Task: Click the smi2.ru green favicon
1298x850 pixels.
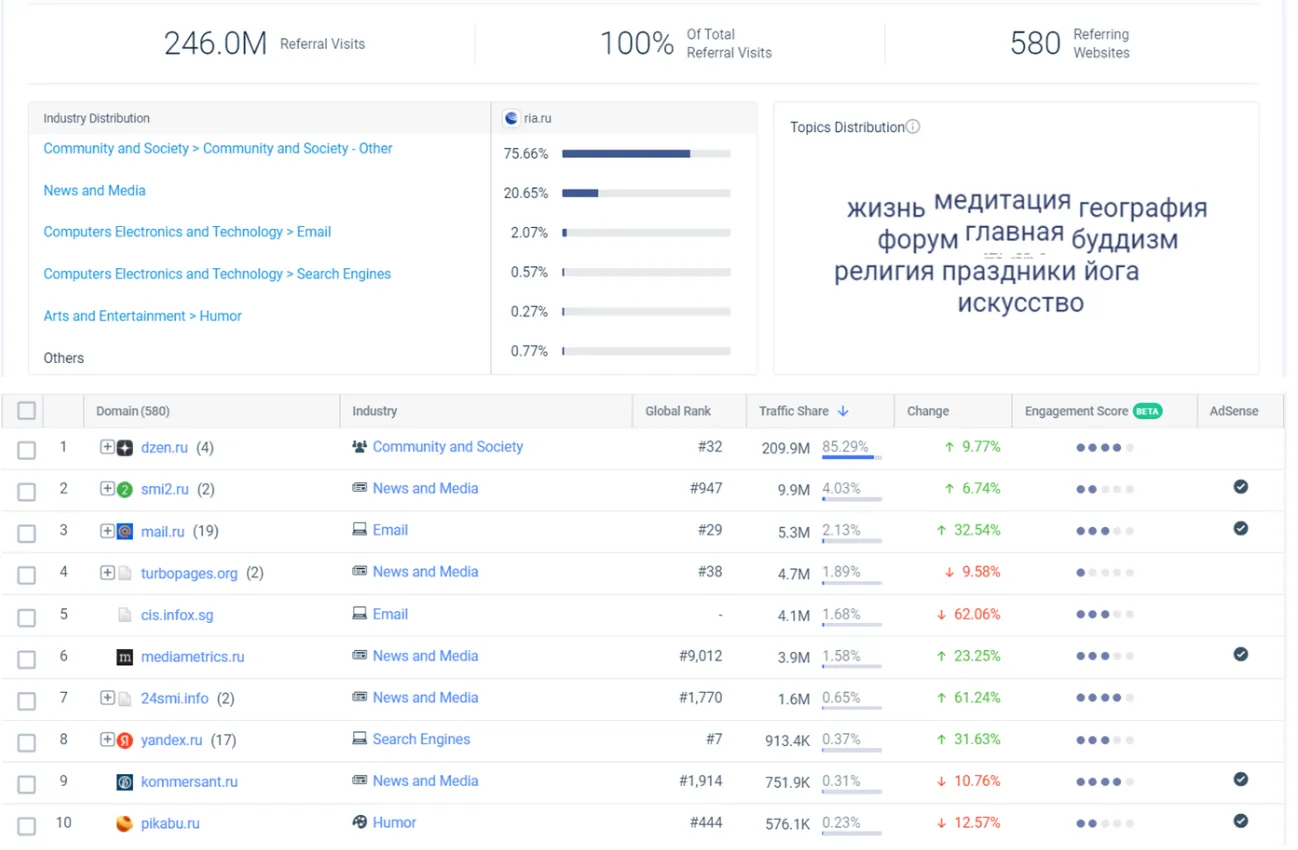Action: [125, 490]
